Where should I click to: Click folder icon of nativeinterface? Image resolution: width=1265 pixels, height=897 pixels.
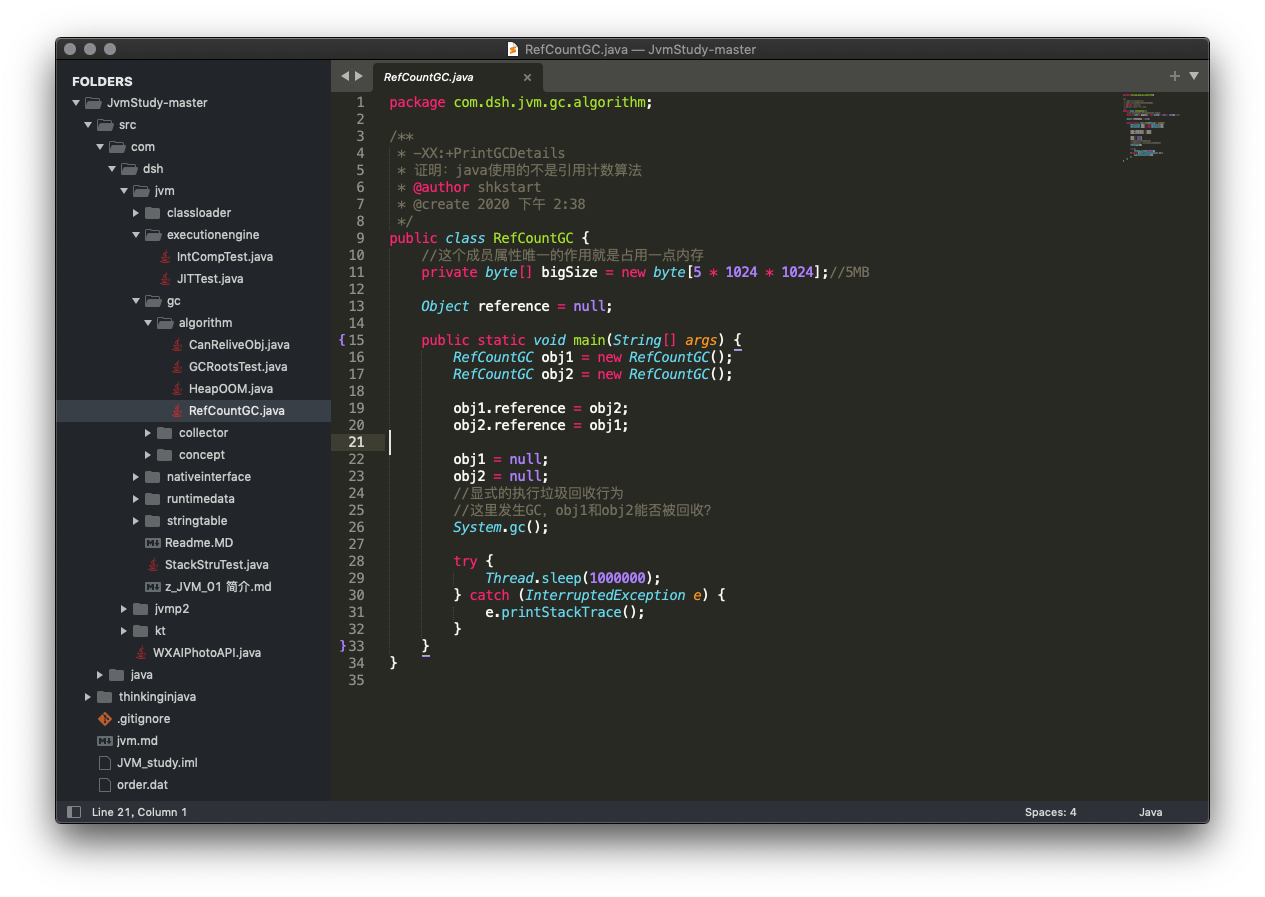point(152,477)
